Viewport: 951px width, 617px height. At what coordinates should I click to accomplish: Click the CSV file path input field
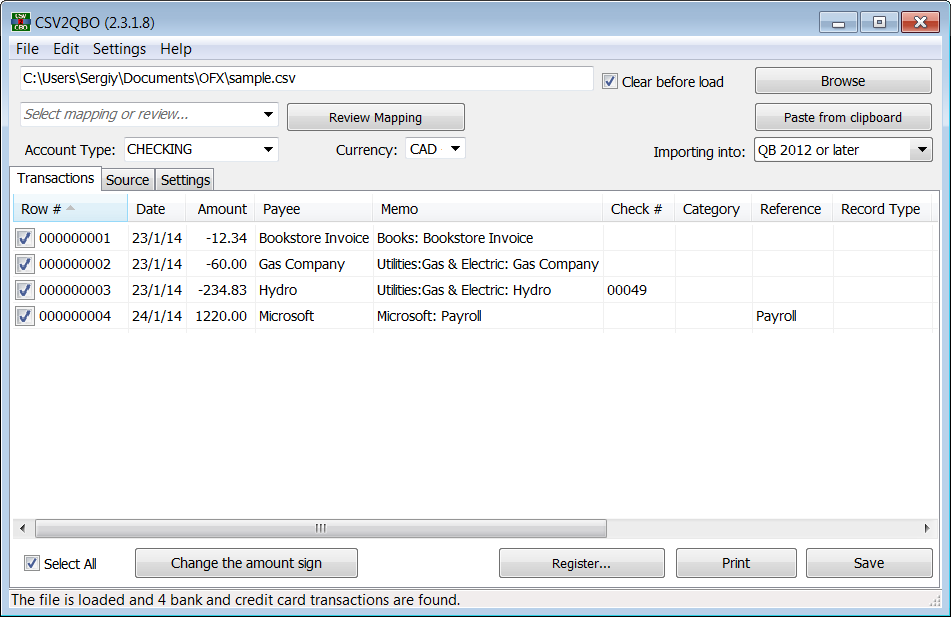click(306, 78)
